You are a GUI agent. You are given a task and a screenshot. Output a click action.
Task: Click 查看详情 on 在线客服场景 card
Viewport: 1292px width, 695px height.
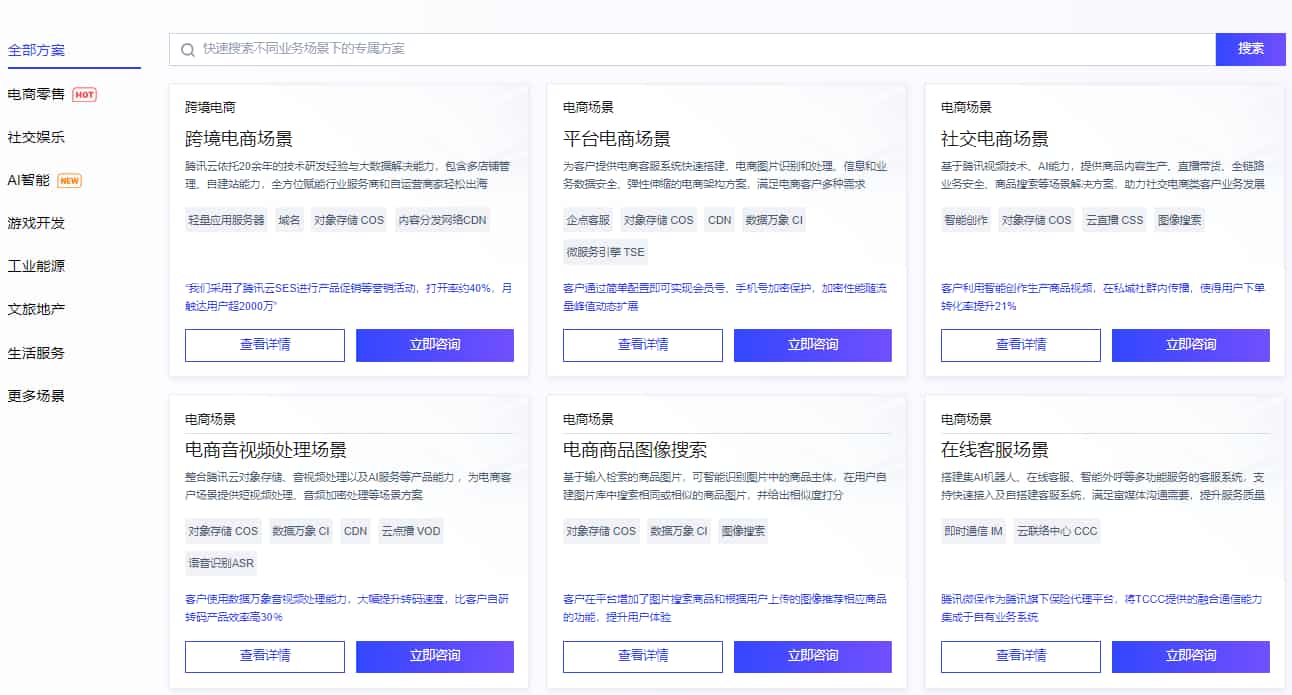1020,657
